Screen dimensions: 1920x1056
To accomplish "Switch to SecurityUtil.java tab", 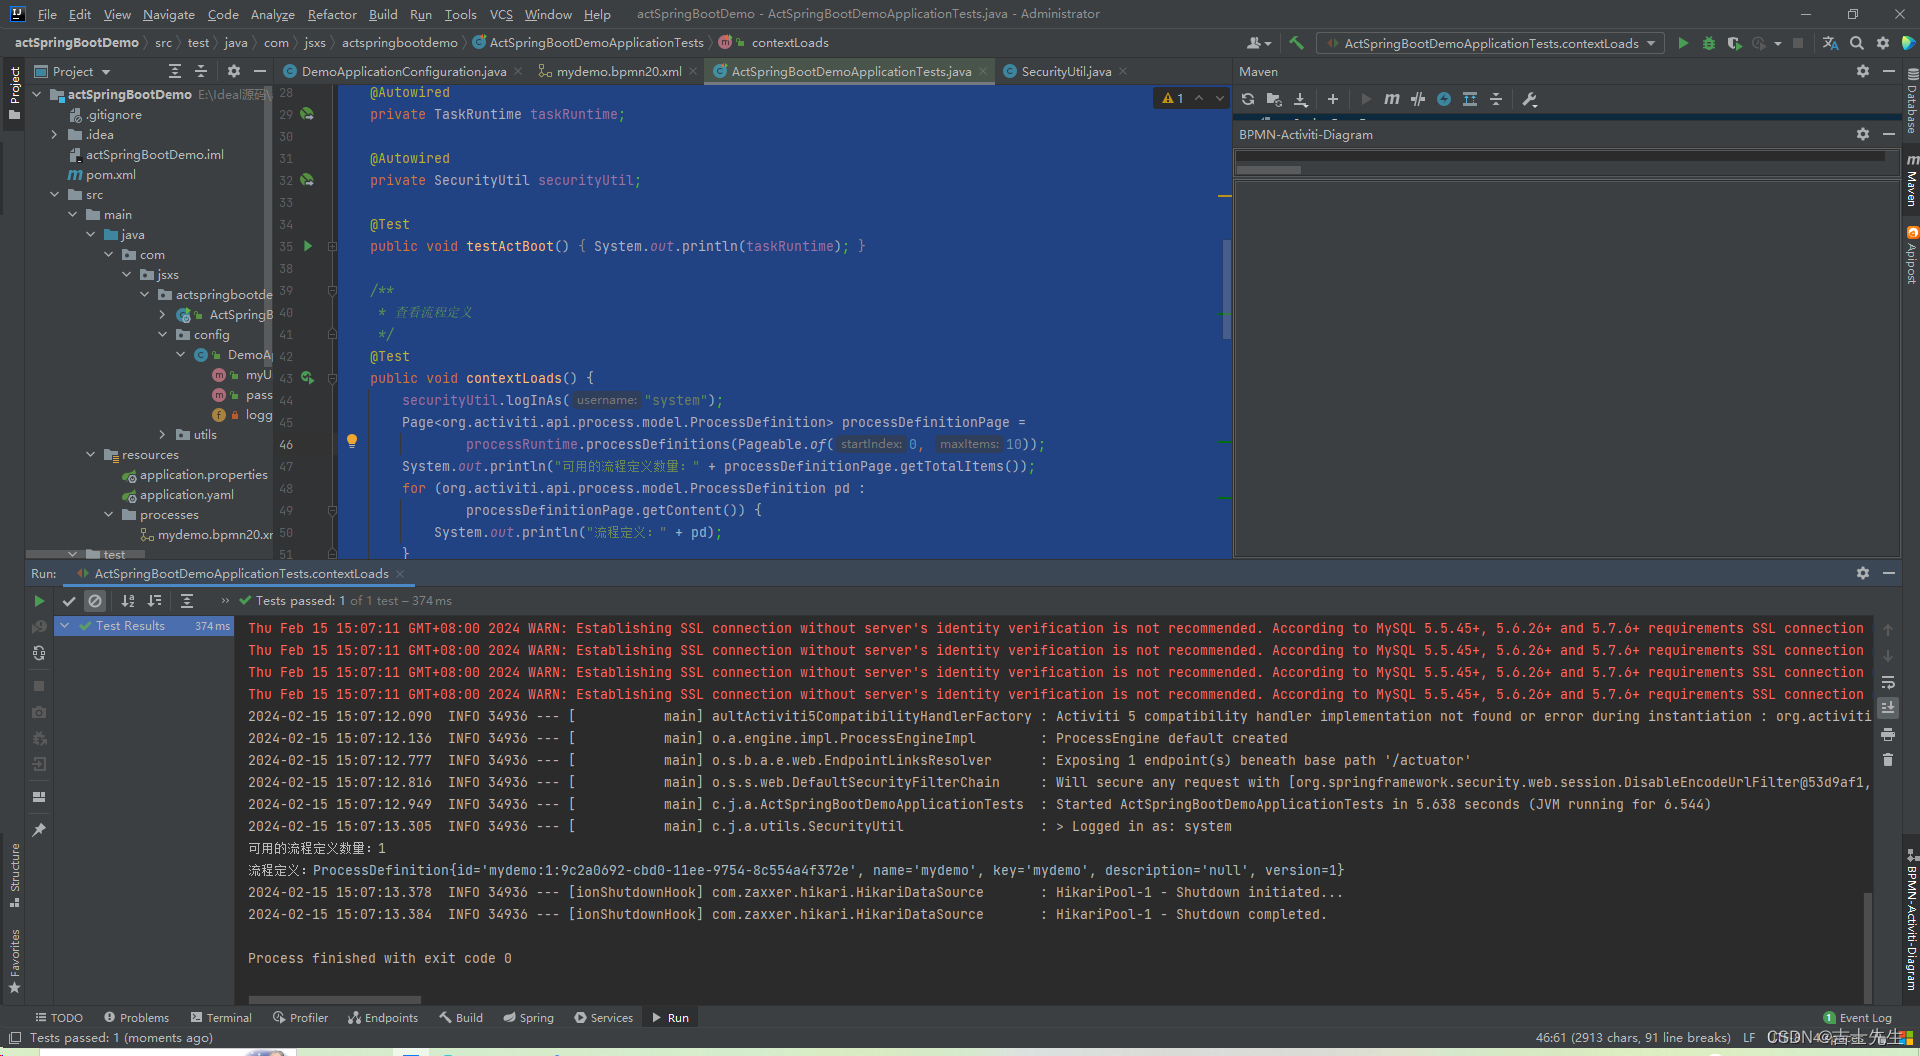I will (1065, 71).
